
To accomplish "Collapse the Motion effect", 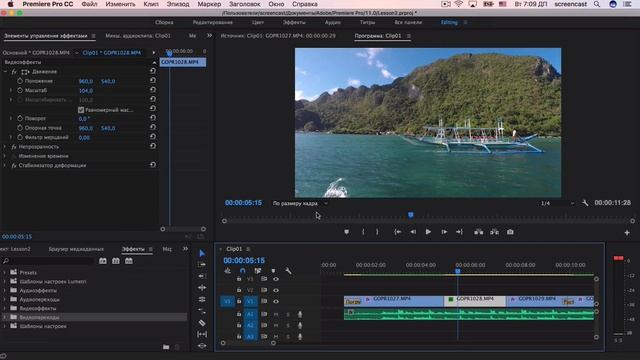I will (x=5, y=72).
